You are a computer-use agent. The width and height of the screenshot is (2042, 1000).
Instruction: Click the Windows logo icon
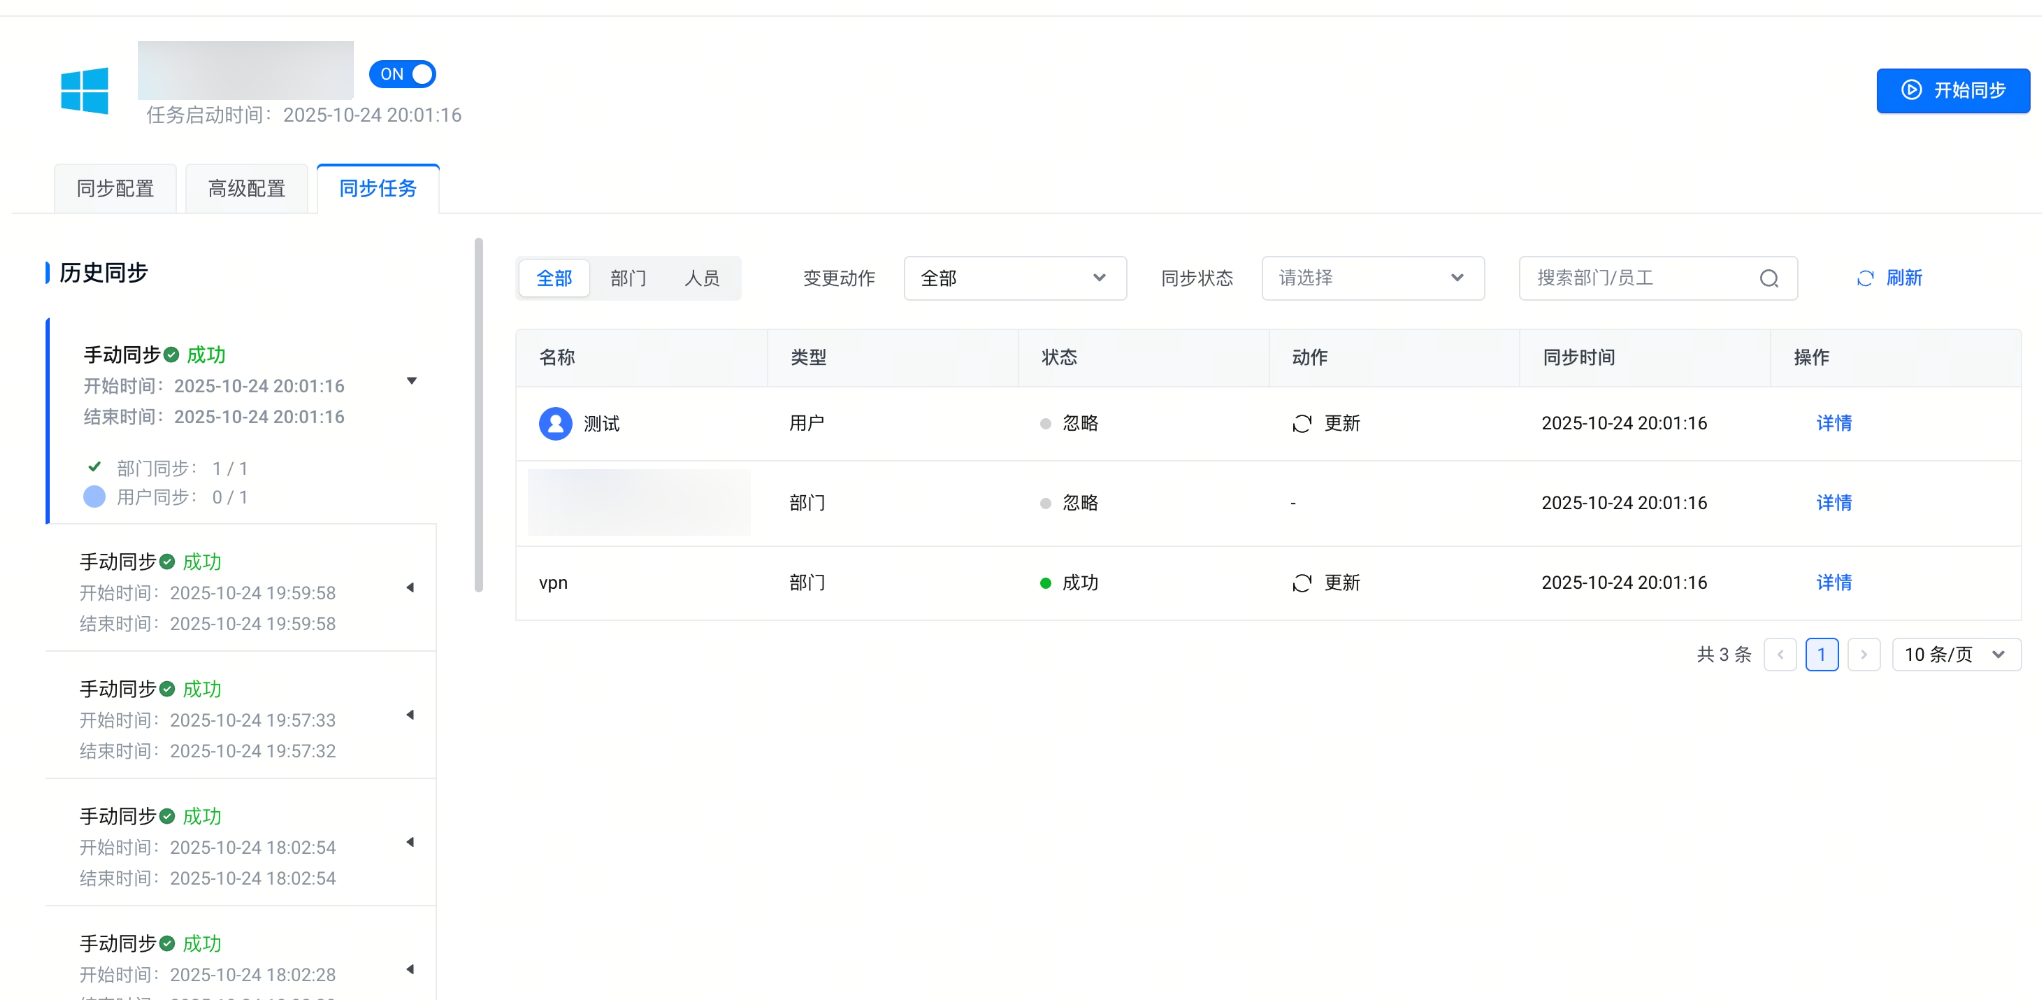tap(84, 91)
